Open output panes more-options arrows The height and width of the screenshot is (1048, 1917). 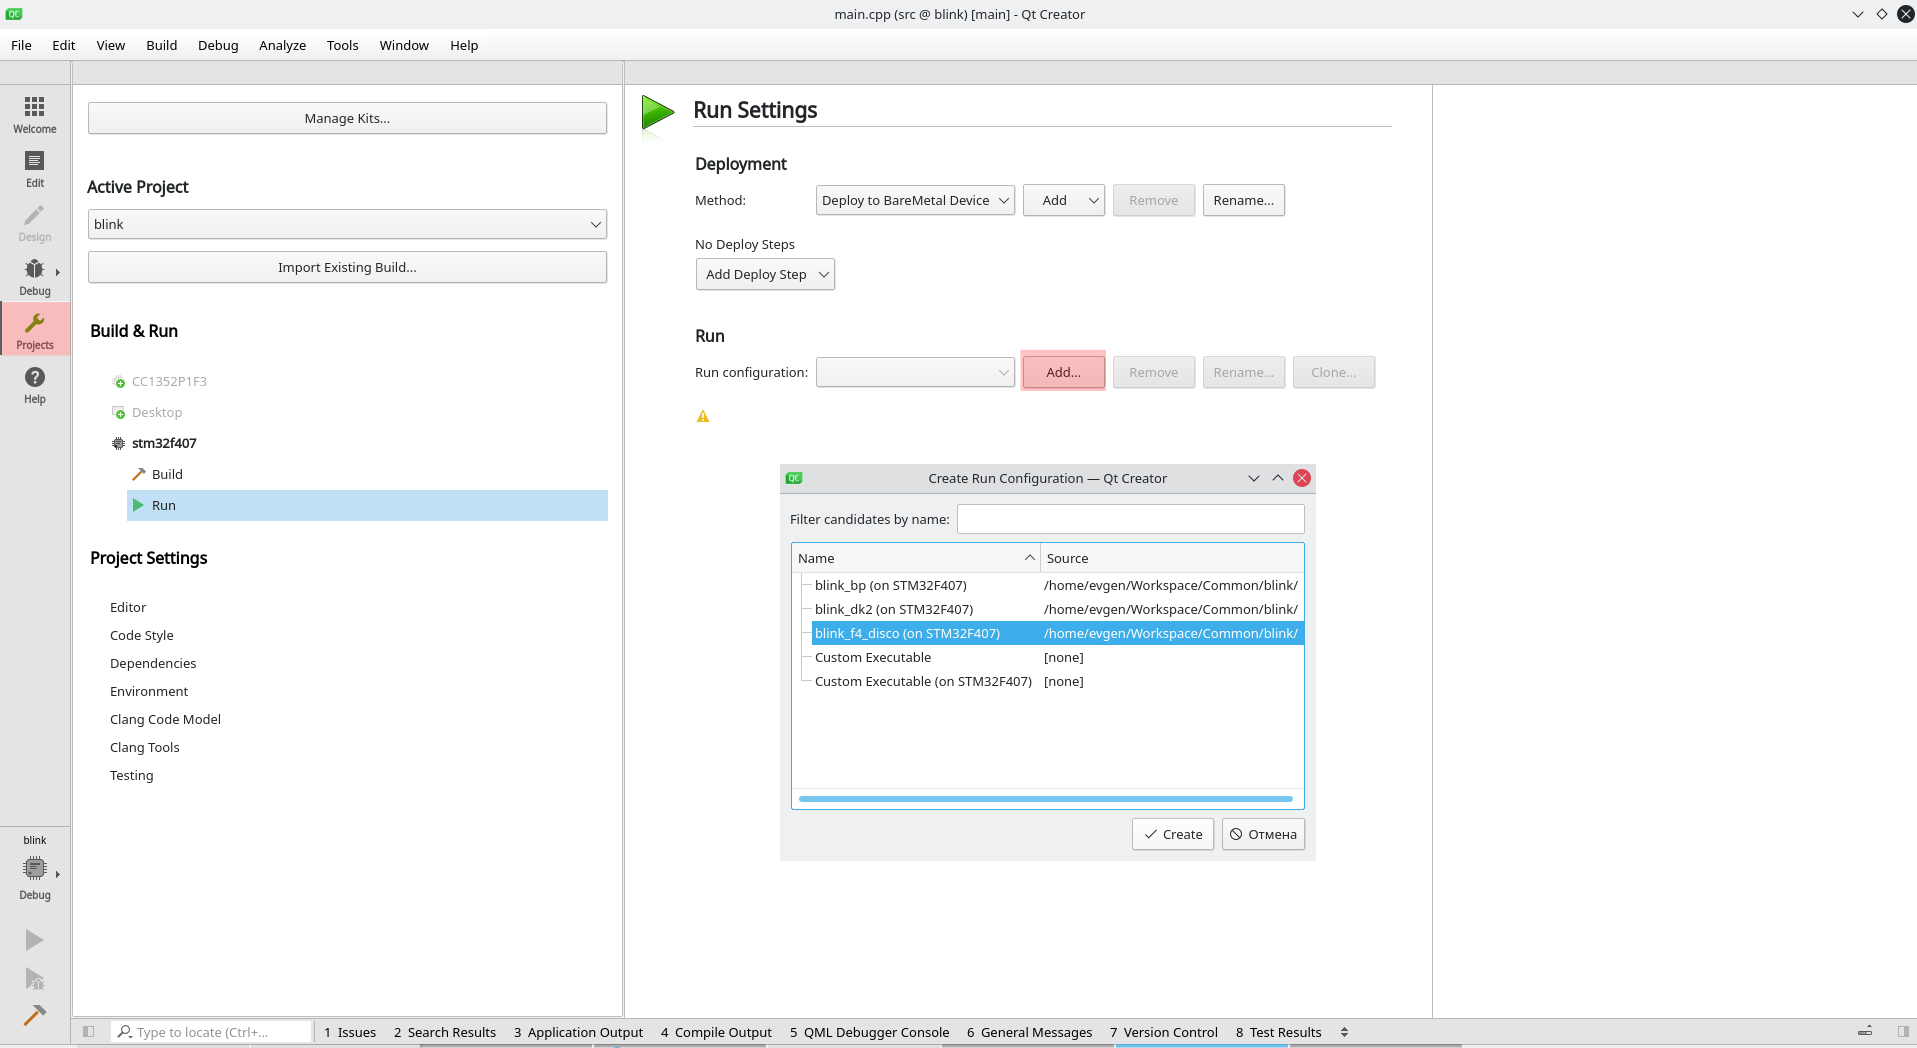point(1345,1032)
